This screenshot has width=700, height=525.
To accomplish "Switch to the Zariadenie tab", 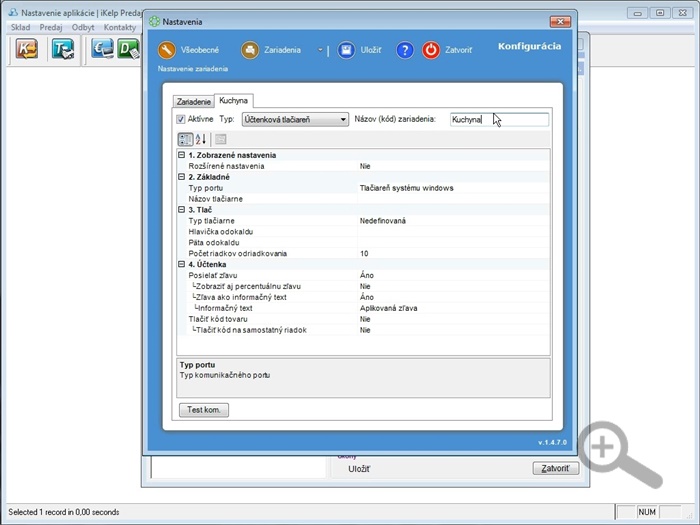I will coord(193,102).
